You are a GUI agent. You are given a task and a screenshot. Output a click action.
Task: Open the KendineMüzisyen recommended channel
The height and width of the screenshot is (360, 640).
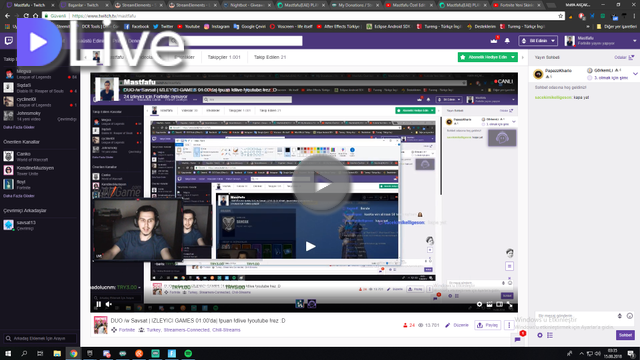40,170
